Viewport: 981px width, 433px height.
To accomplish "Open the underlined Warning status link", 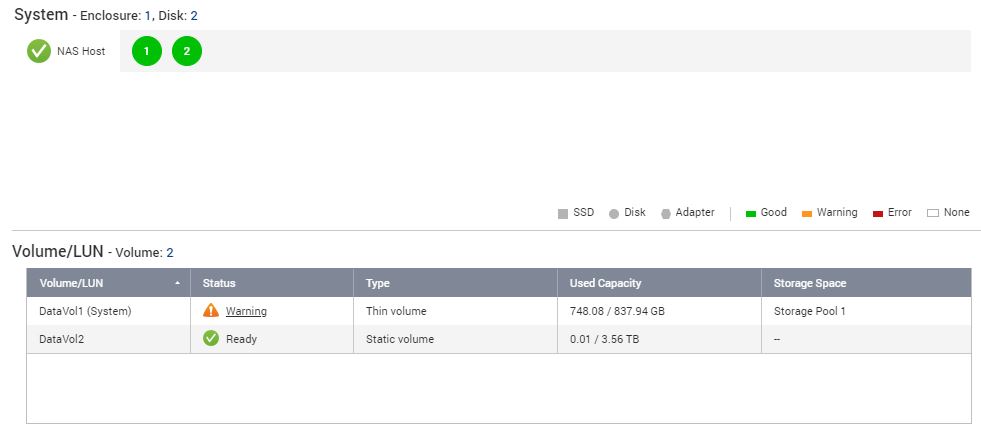I will 246,311.
